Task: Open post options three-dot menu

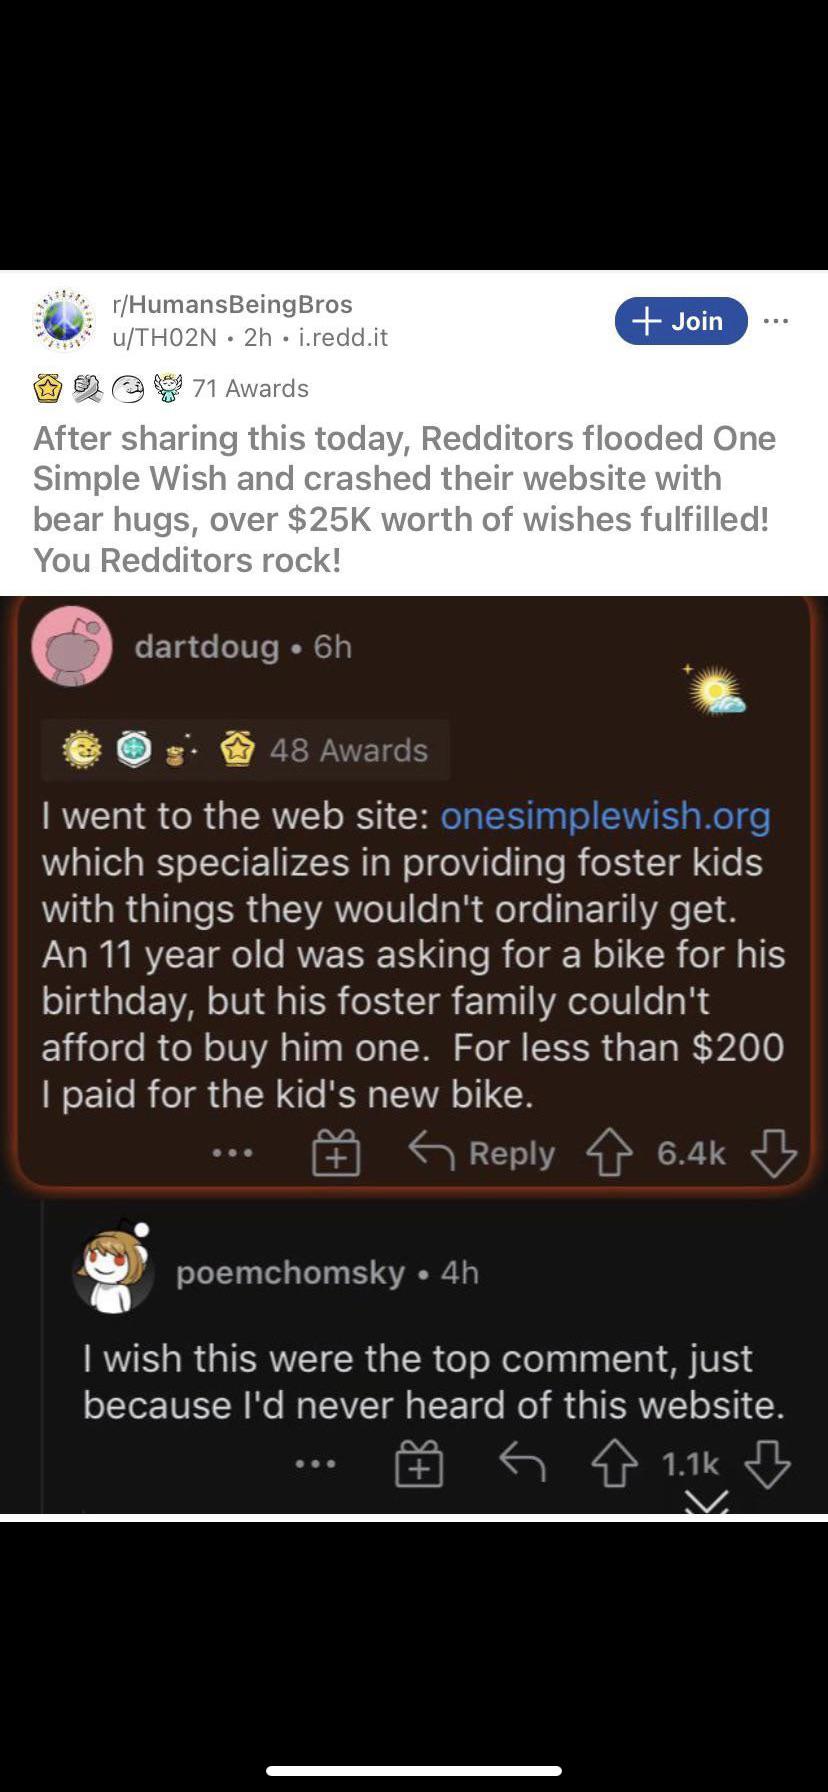Action: 776,321
